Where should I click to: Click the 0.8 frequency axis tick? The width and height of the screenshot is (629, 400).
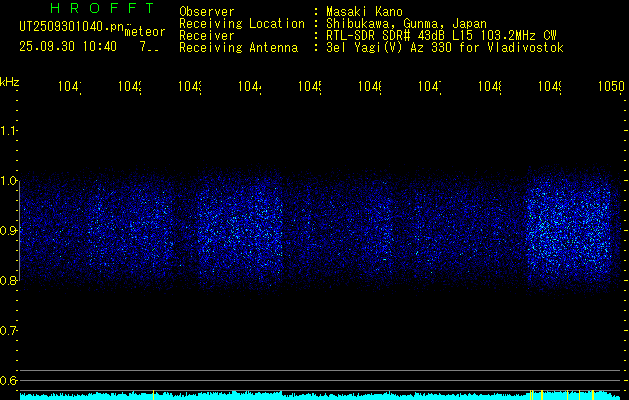coord(9,281)
